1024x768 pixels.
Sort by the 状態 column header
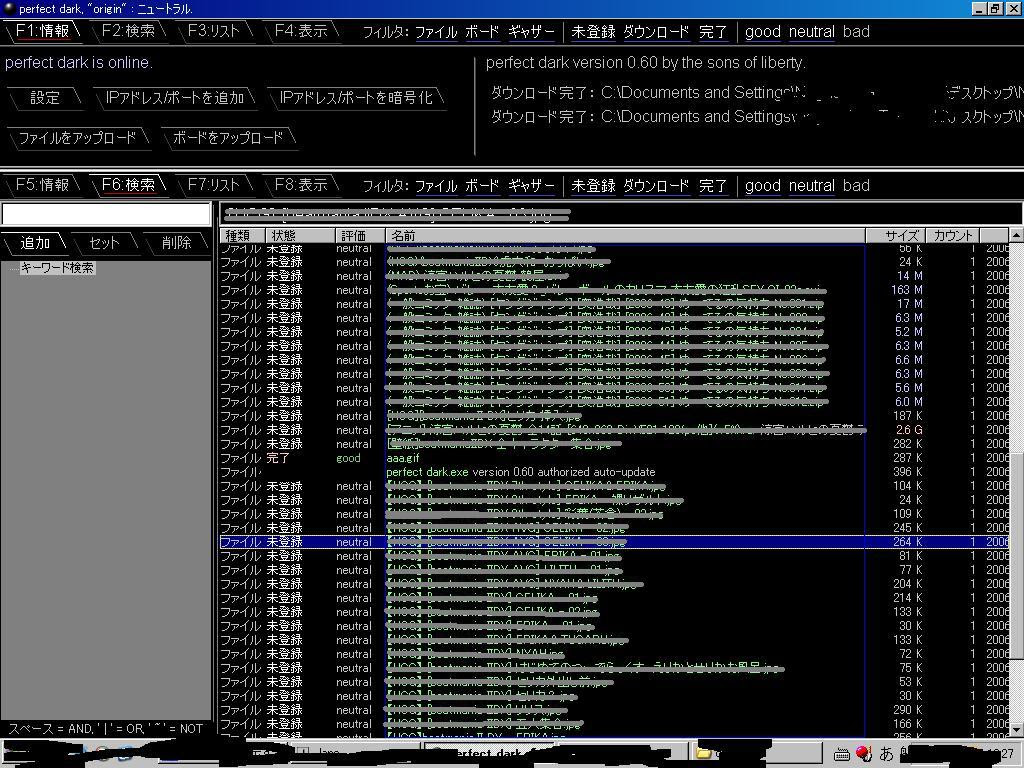(x=300, y=236)
